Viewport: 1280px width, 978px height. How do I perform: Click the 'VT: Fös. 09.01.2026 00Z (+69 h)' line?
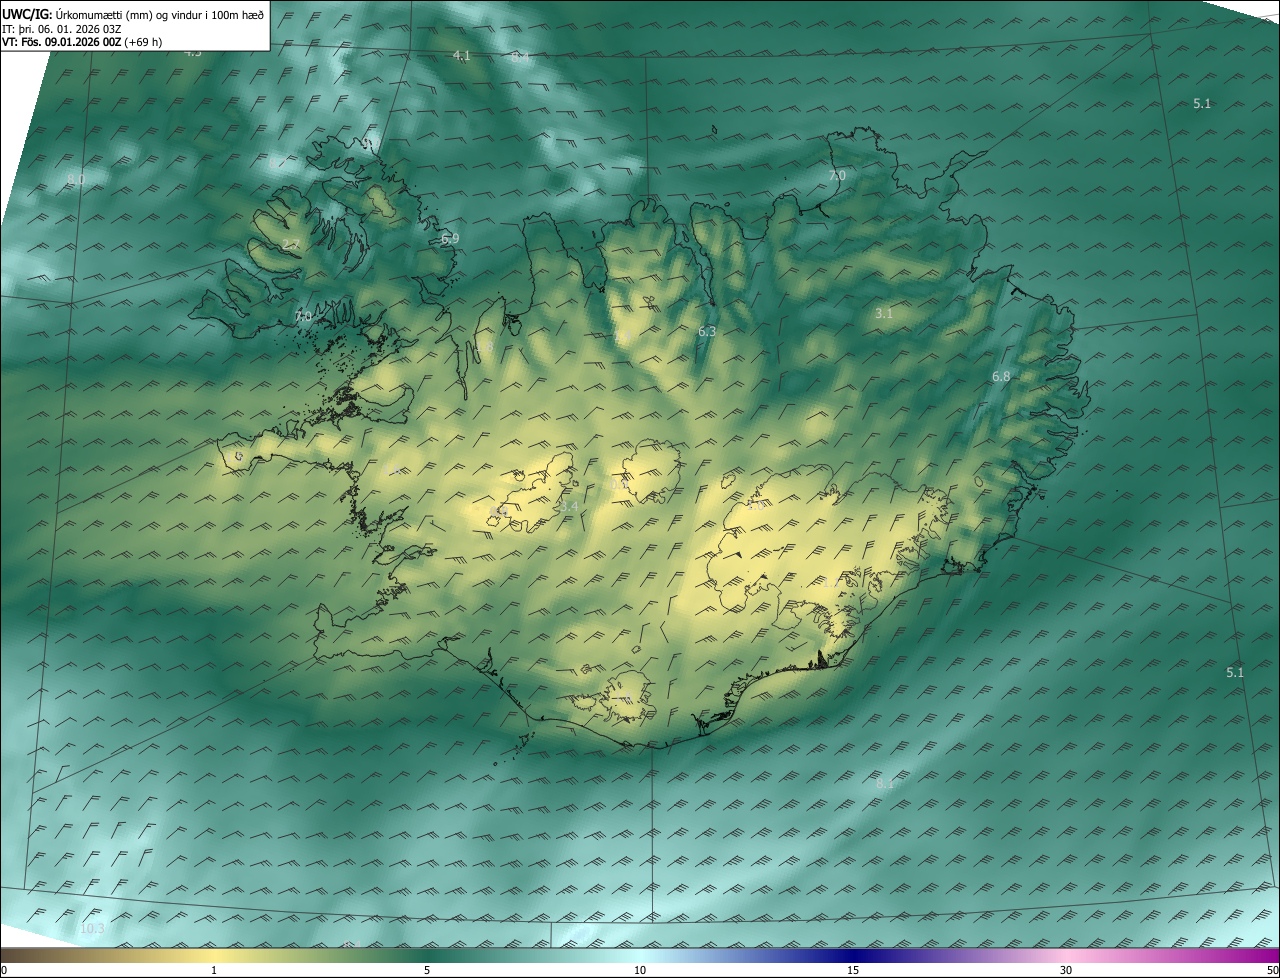(82, 42)
